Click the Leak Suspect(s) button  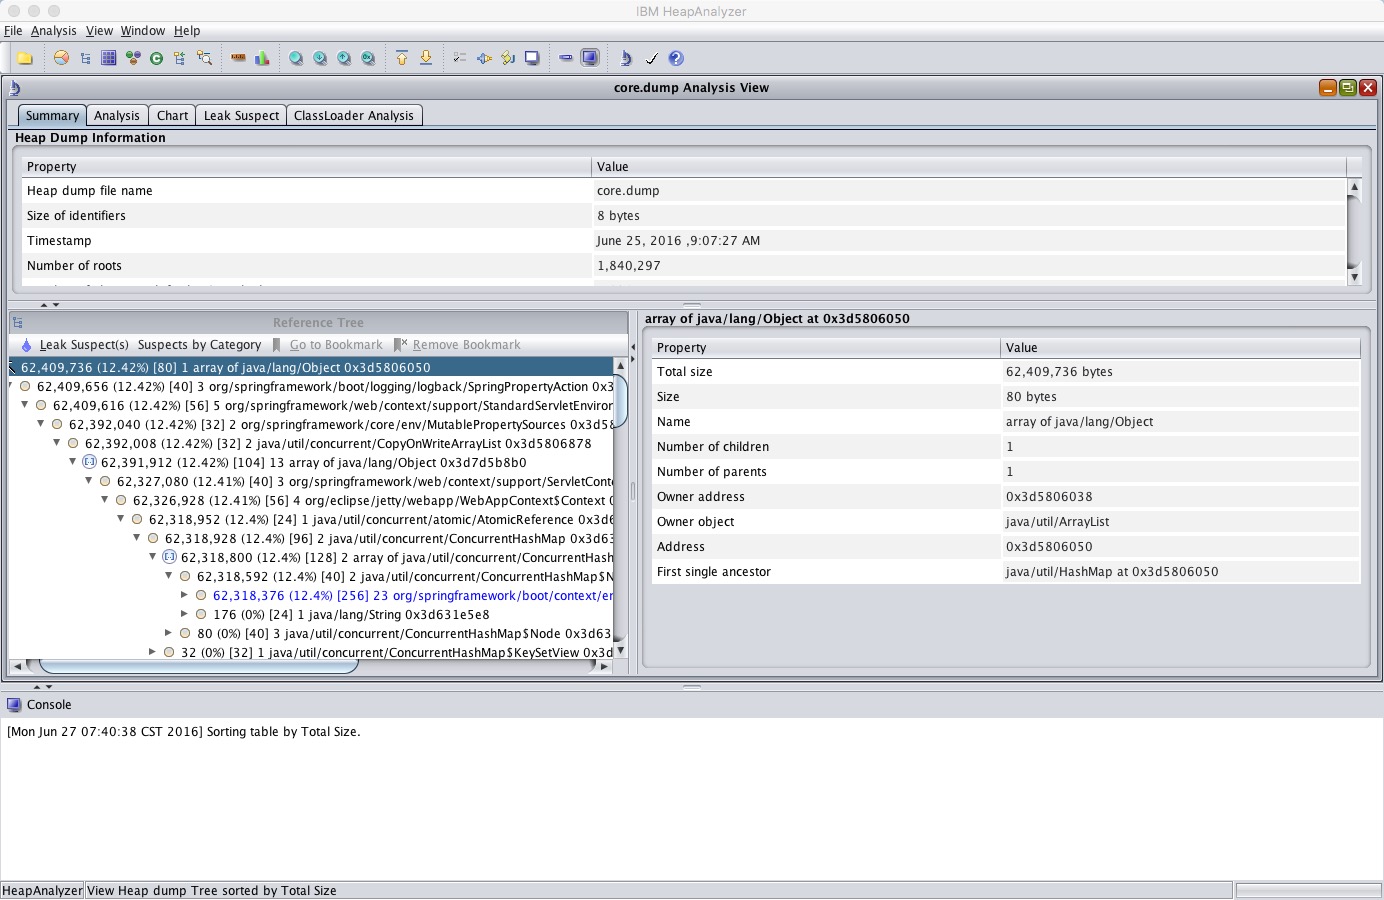click(75, 345)
